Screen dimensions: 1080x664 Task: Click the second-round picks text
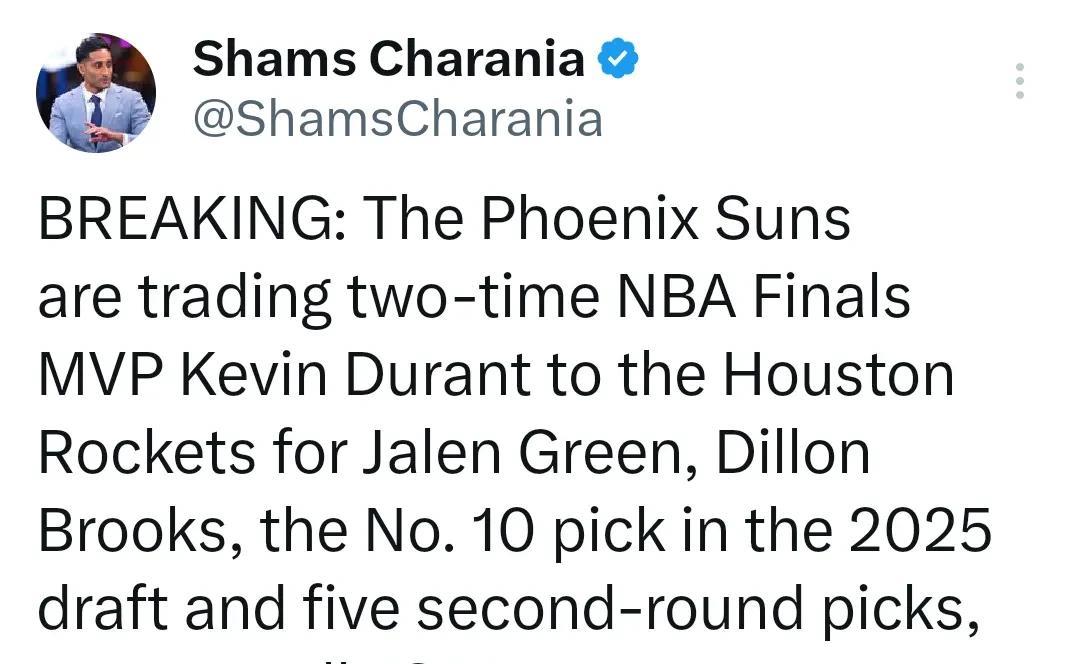click(x=697, y=610)
